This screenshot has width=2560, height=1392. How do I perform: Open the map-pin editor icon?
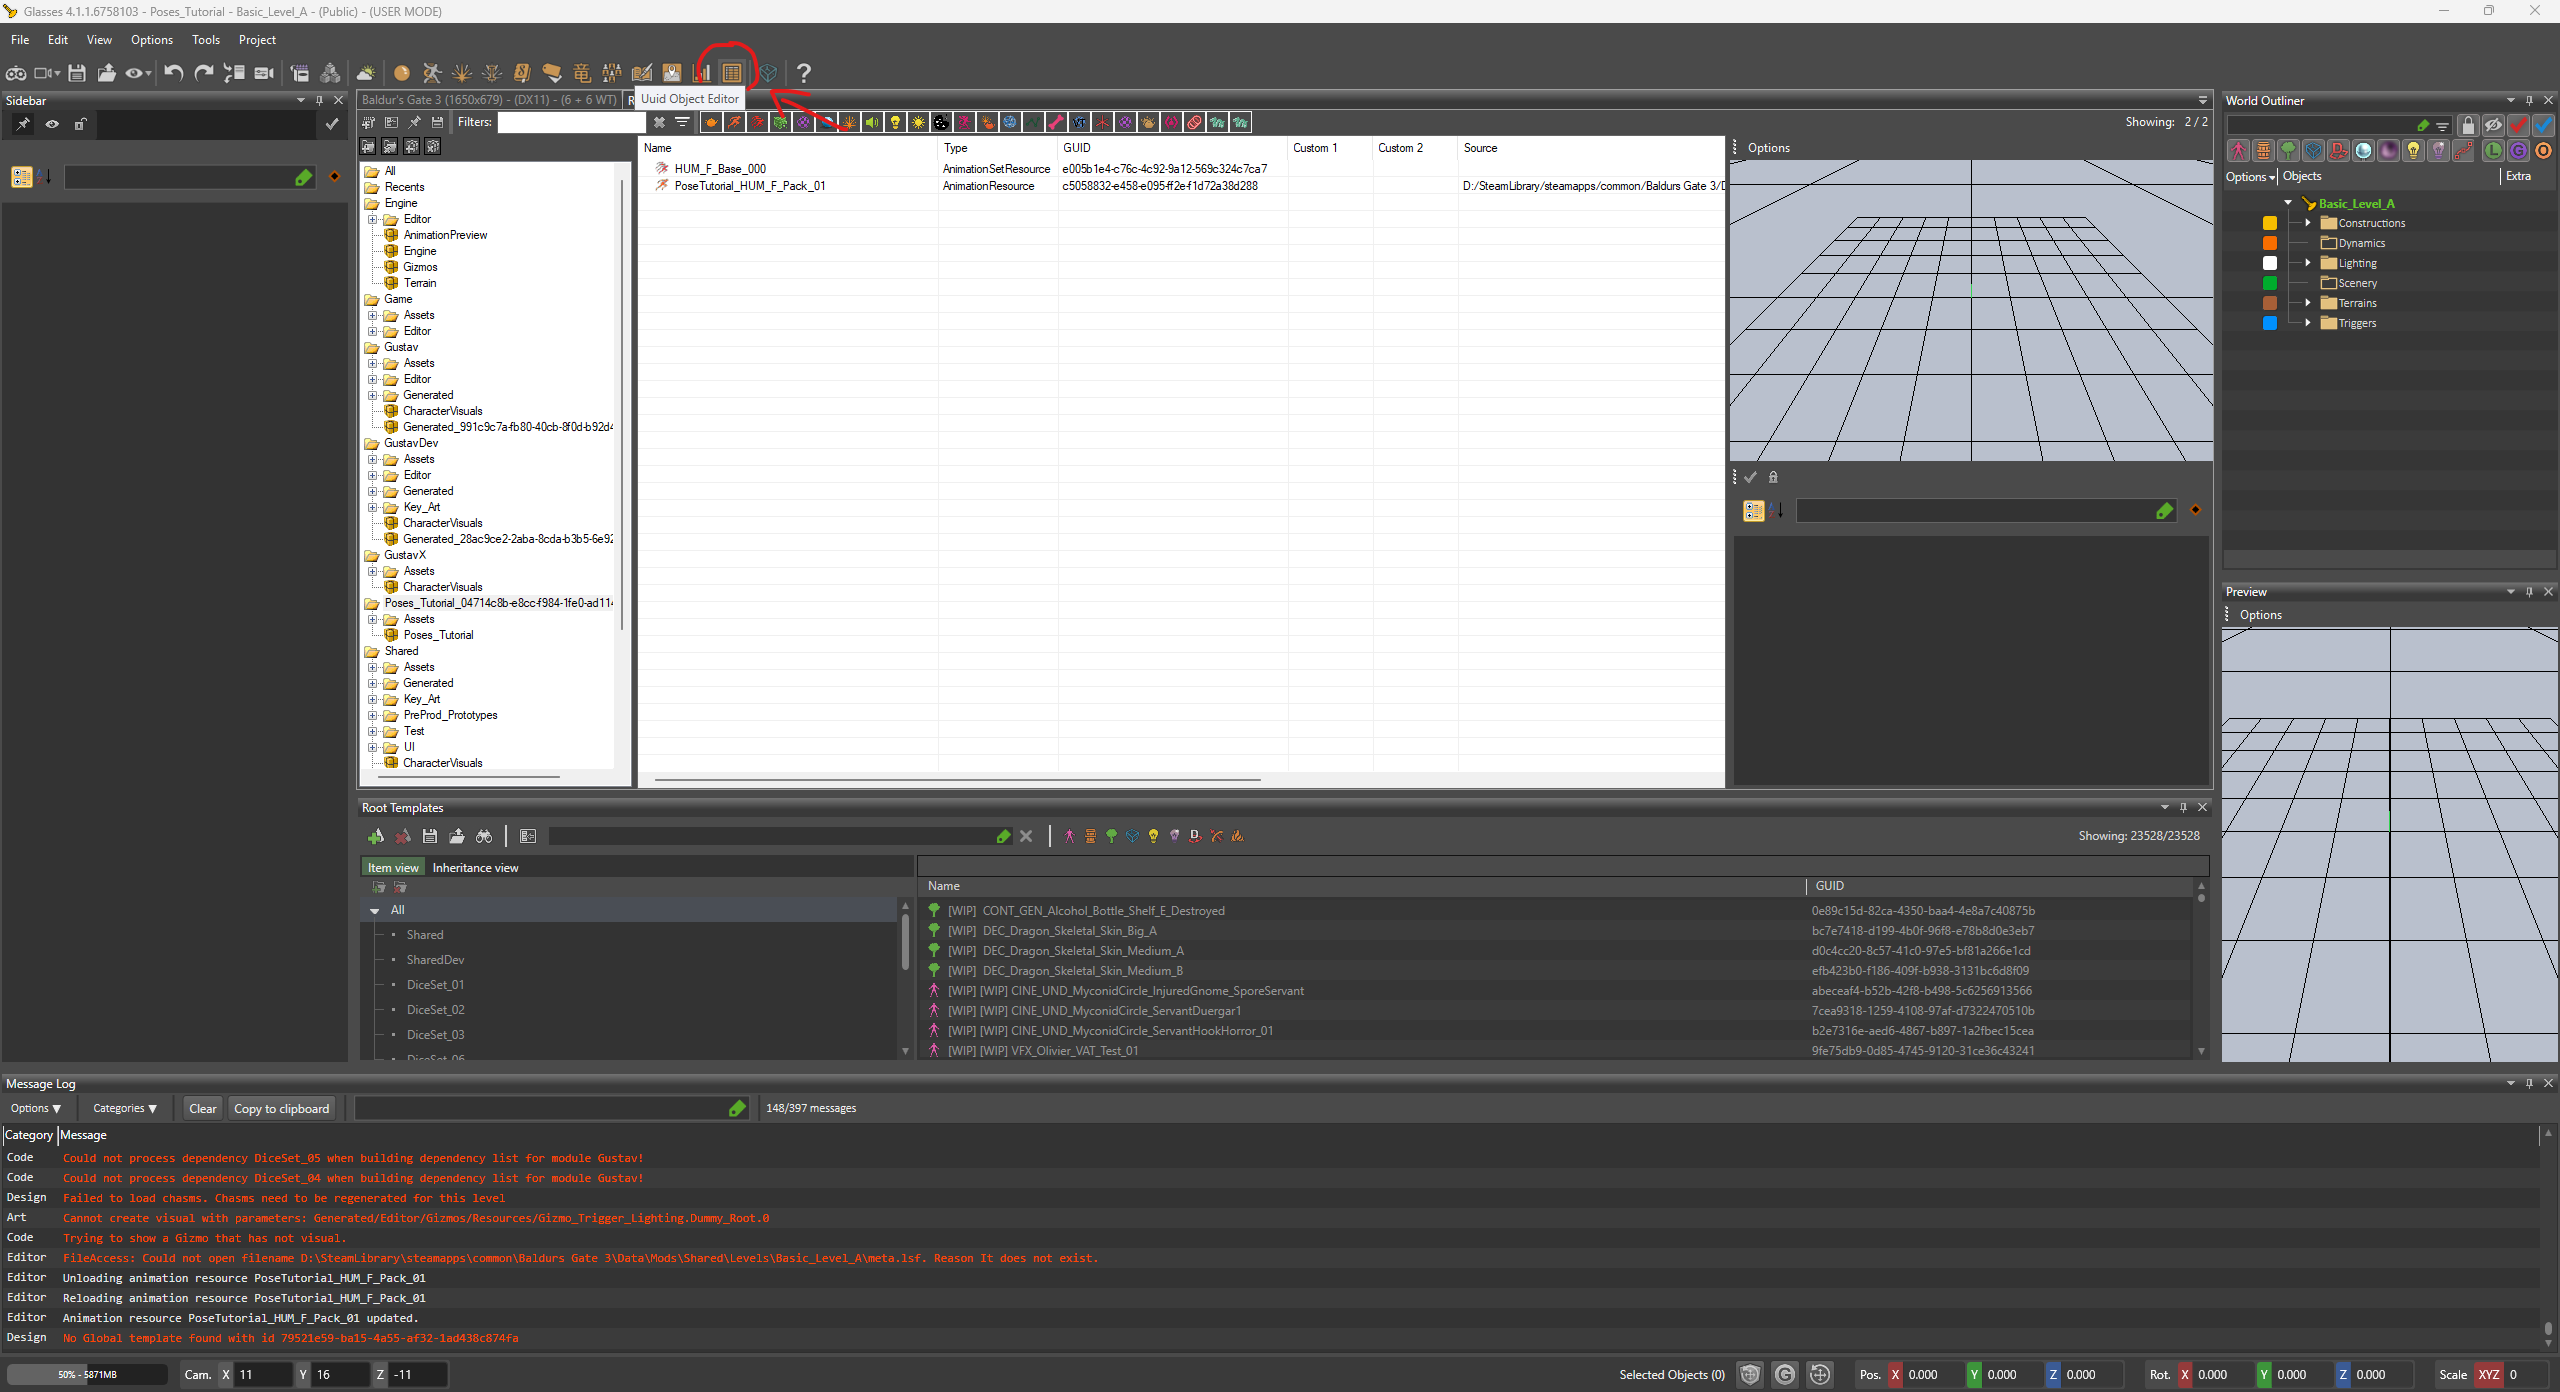[671, 73]
